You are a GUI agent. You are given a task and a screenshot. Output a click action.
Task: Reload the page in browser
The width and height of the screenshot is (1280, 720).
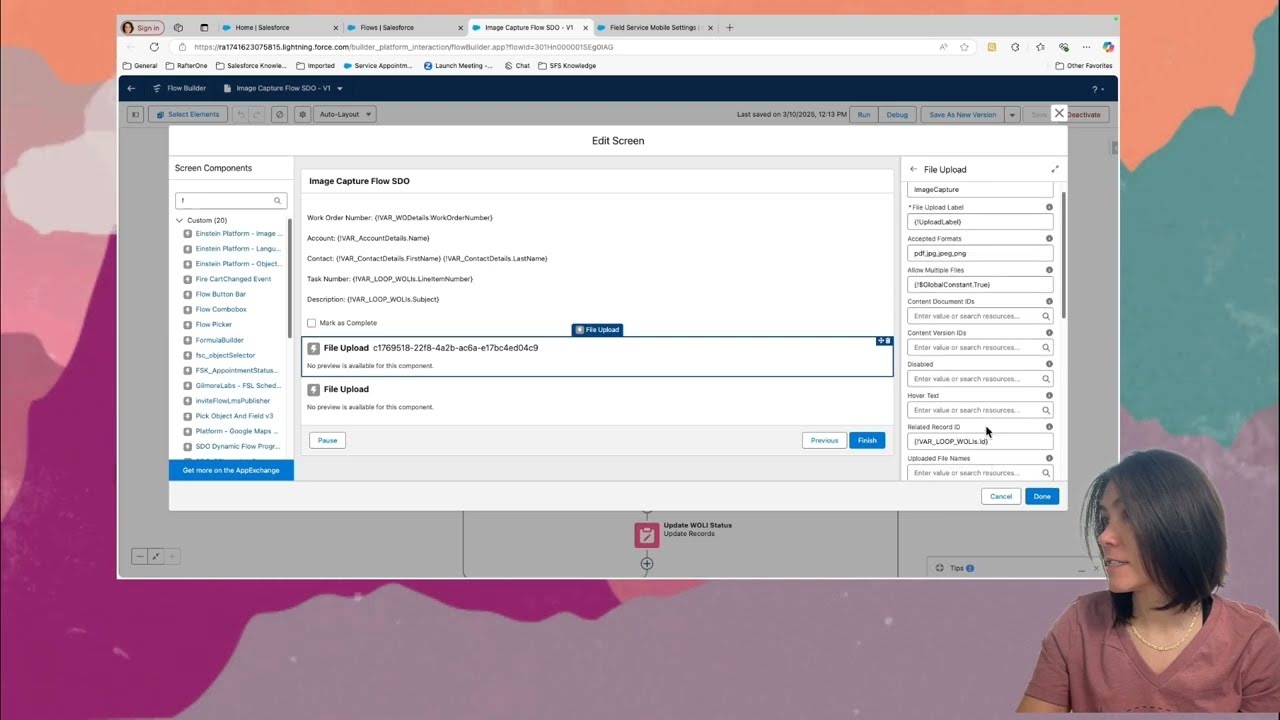[x=154, y=47]
